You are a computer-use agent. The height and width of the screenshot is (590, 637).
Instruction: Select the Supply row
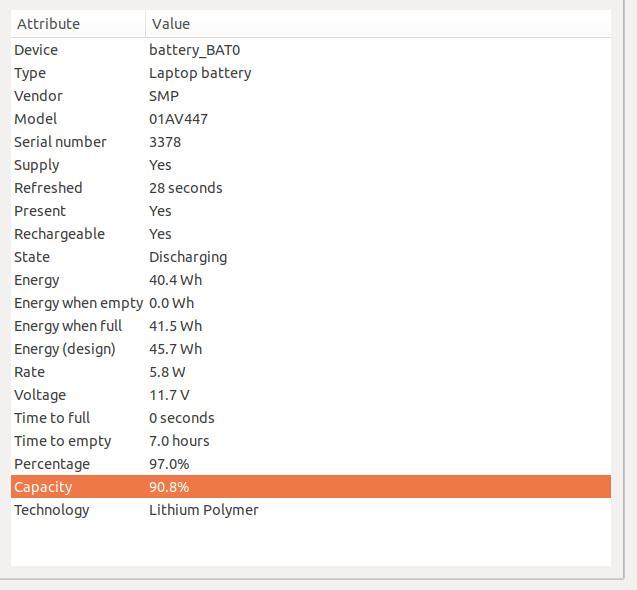click(311, 165)
